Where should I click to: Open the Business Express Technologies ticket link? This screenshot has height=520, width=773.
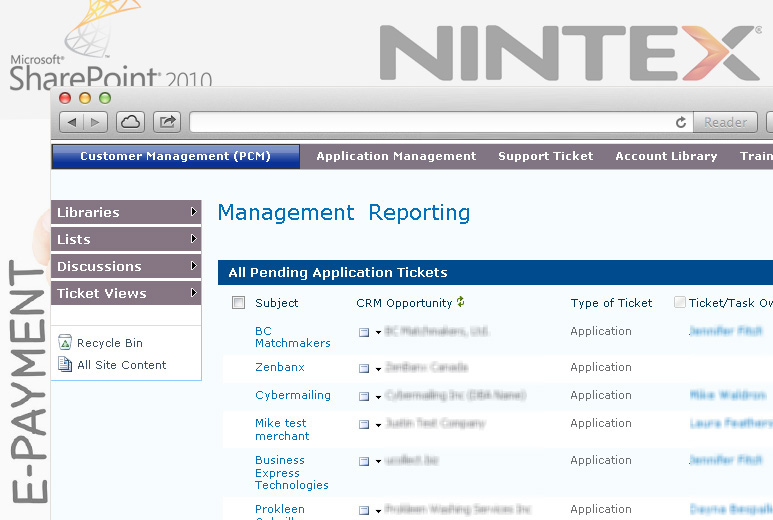click(x=291, y=472)
